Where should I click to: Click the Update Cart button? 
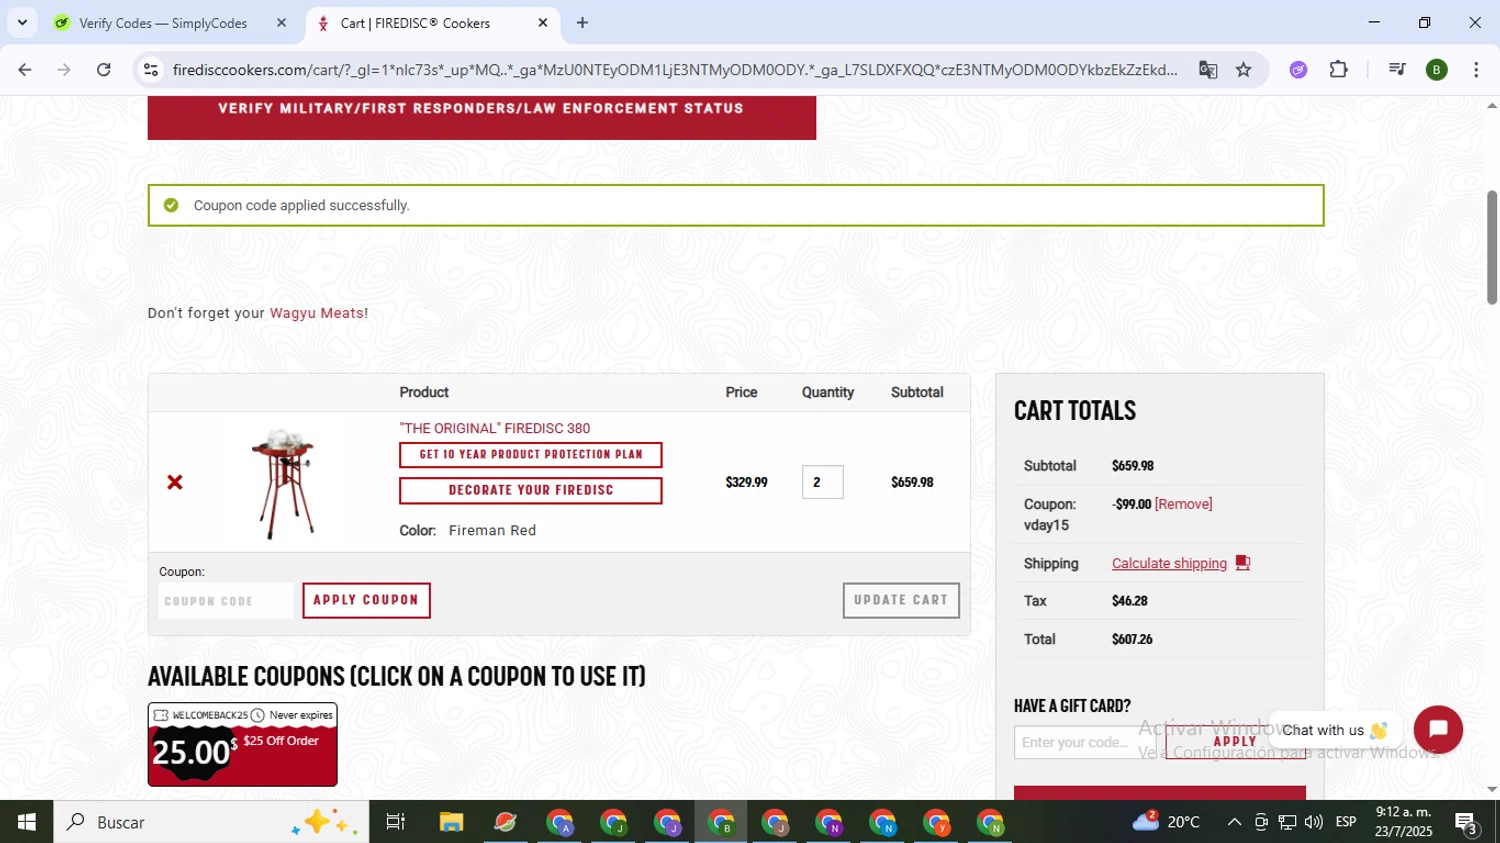tap(901, 600)
